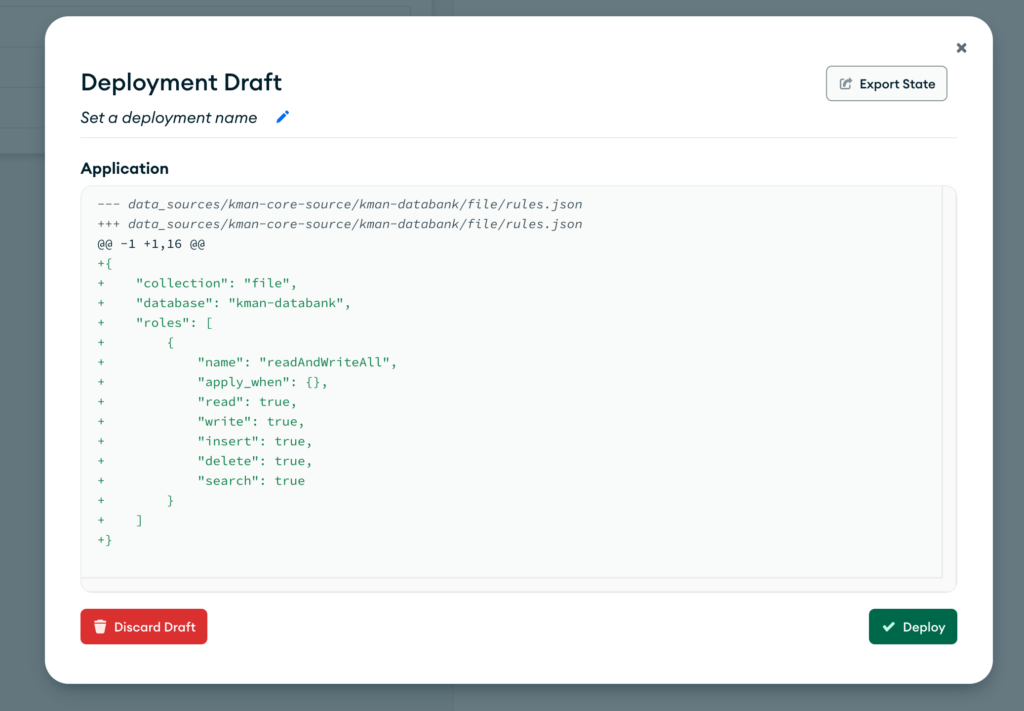This screenshot has width=1024, height=711.
Task: Close the Deployment Draft dialog
Action: pos(961,48)
